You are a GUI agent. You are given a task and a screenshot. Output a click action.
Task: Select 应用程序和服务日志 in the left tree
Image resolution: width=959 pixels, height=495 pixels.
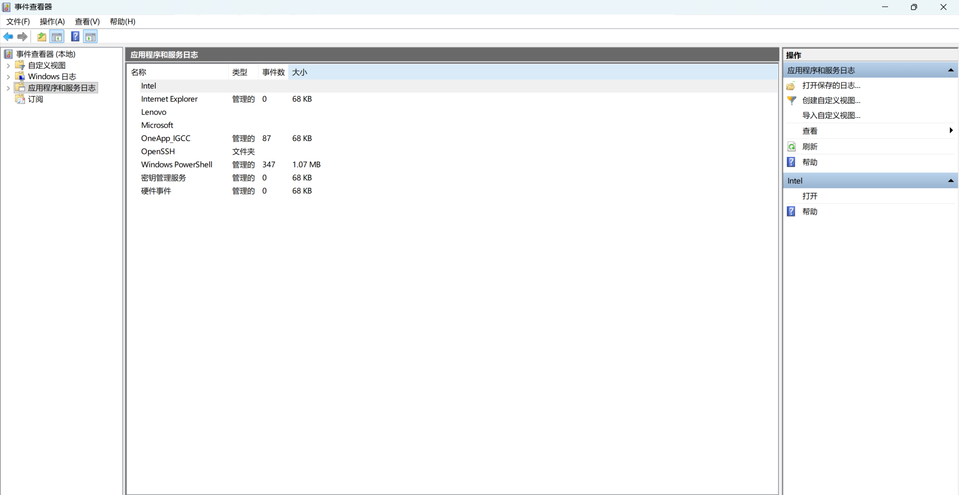point(62,87)
